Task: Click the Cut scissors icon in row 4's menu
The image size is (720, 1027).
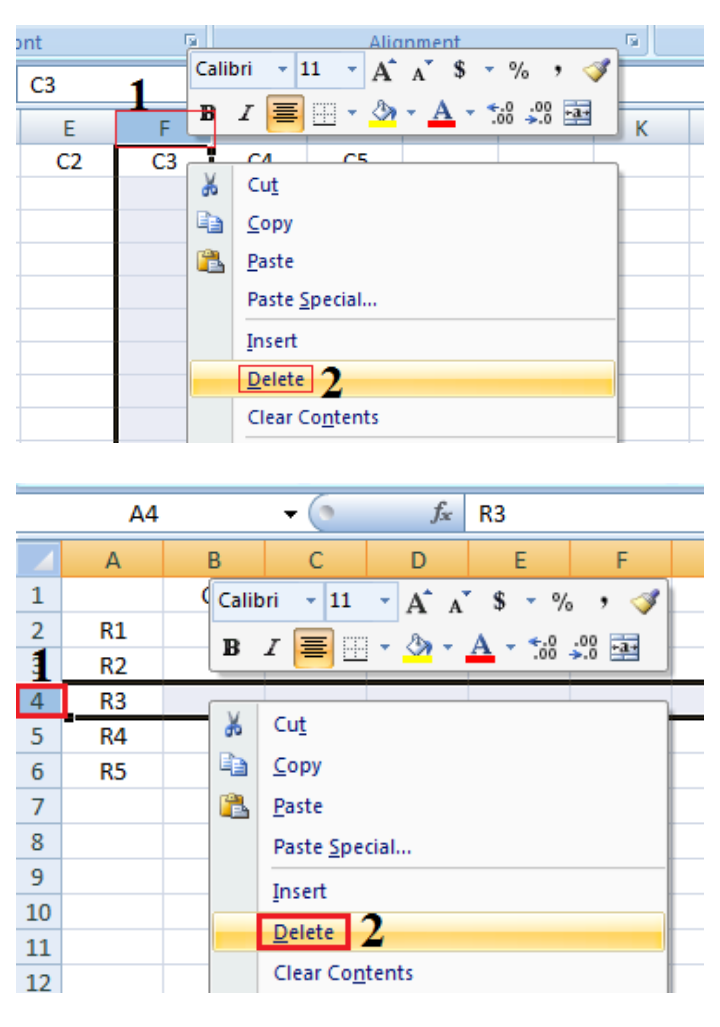Action: (235, 724)
